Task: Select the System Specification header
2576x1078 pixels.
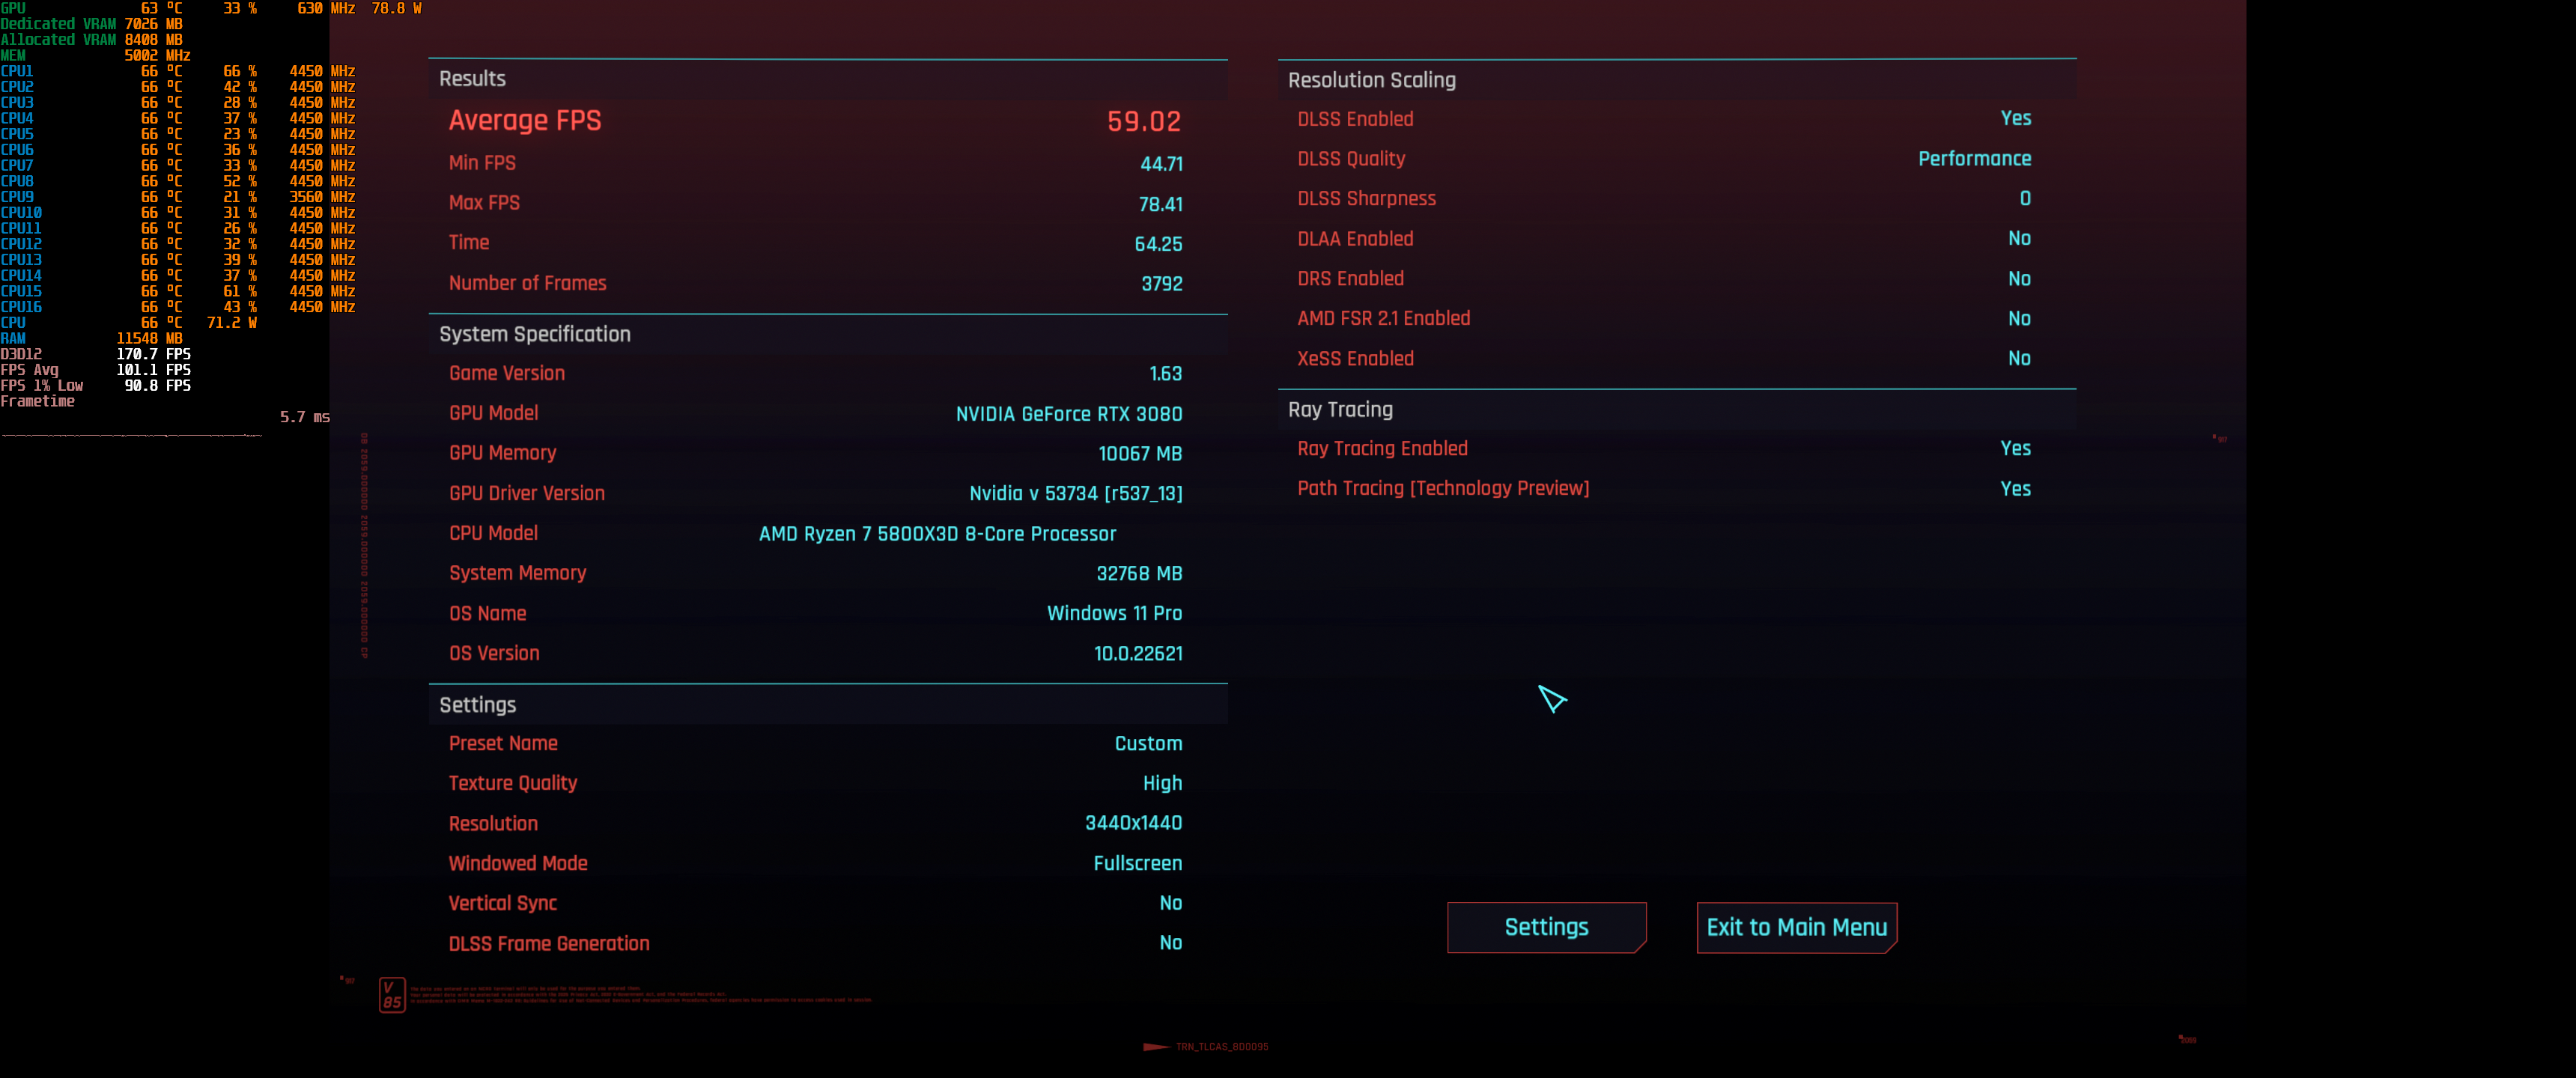Action: [534, 334]
